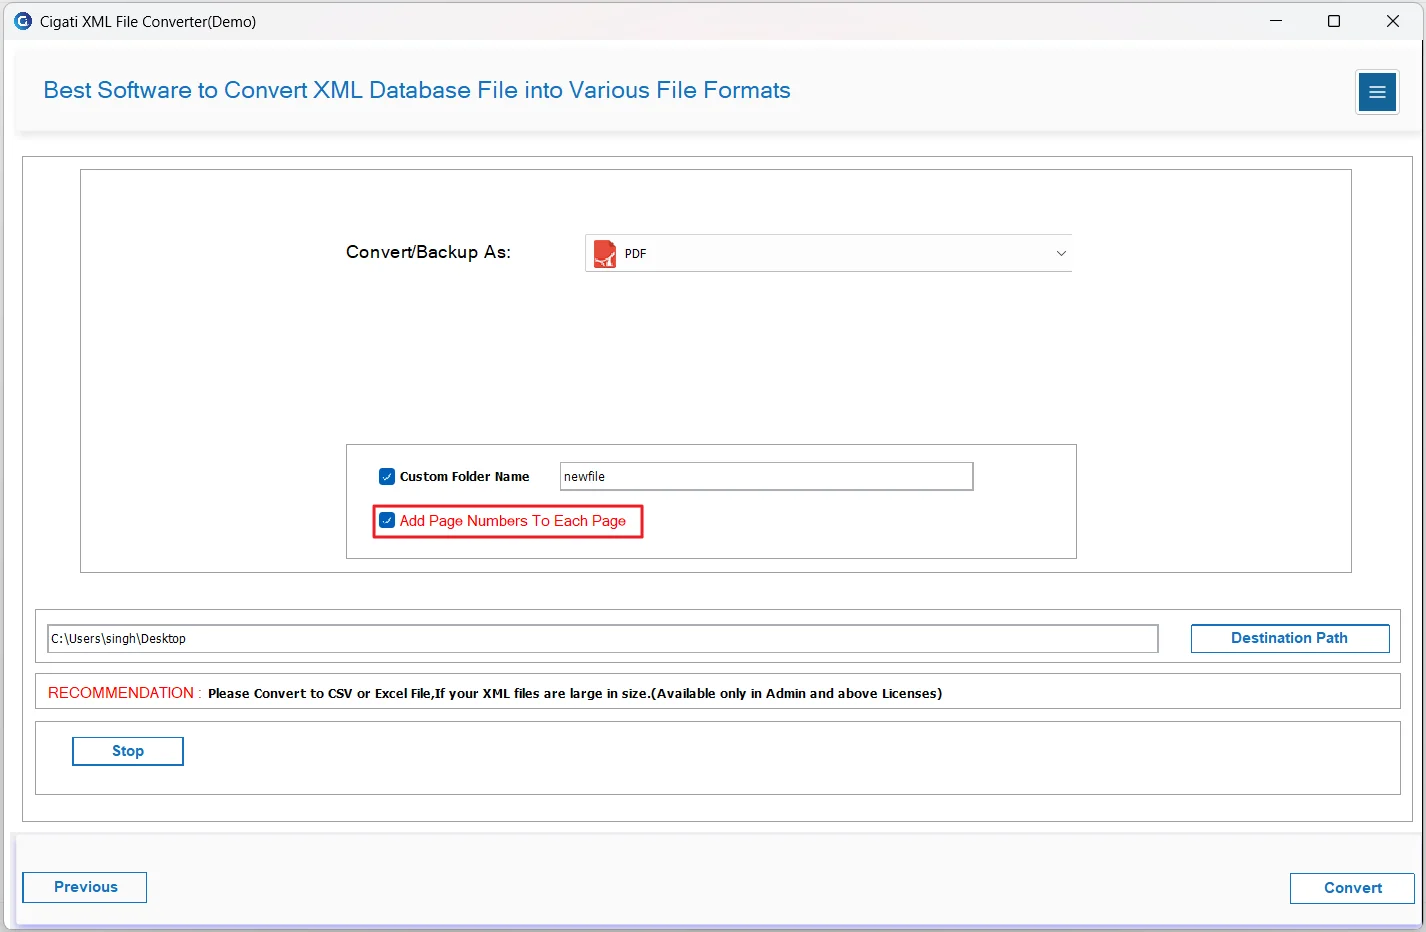The width and height of the screenshot is (1426, 932).
Task: Click the 'Best Software to Convert XML' heading
Action: [x=417, y=90]
